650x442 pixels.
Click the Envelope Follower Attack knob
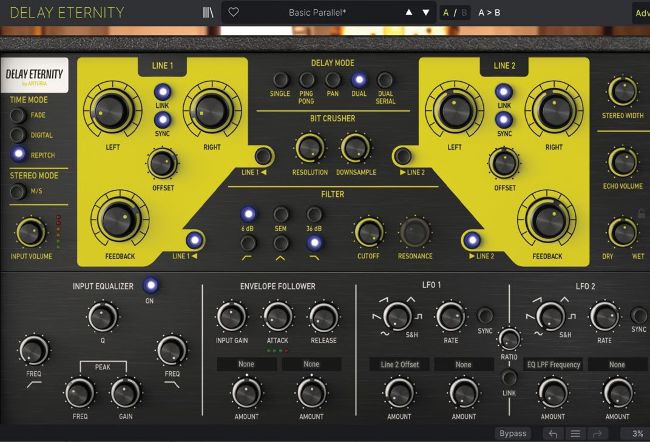pyautogui.click(x=277, y=316)
